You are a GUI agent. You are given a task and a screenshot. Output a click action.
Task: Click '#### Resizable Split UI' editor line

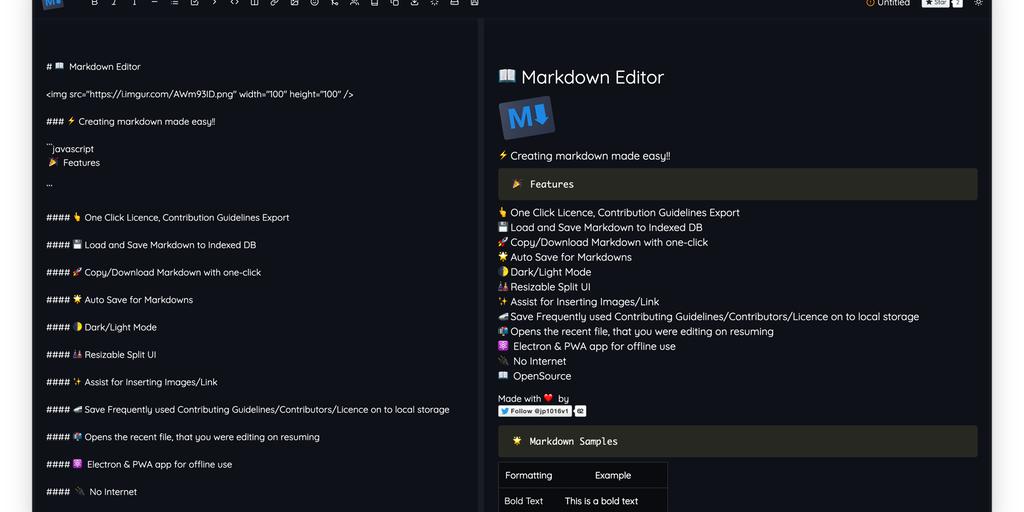101,355
